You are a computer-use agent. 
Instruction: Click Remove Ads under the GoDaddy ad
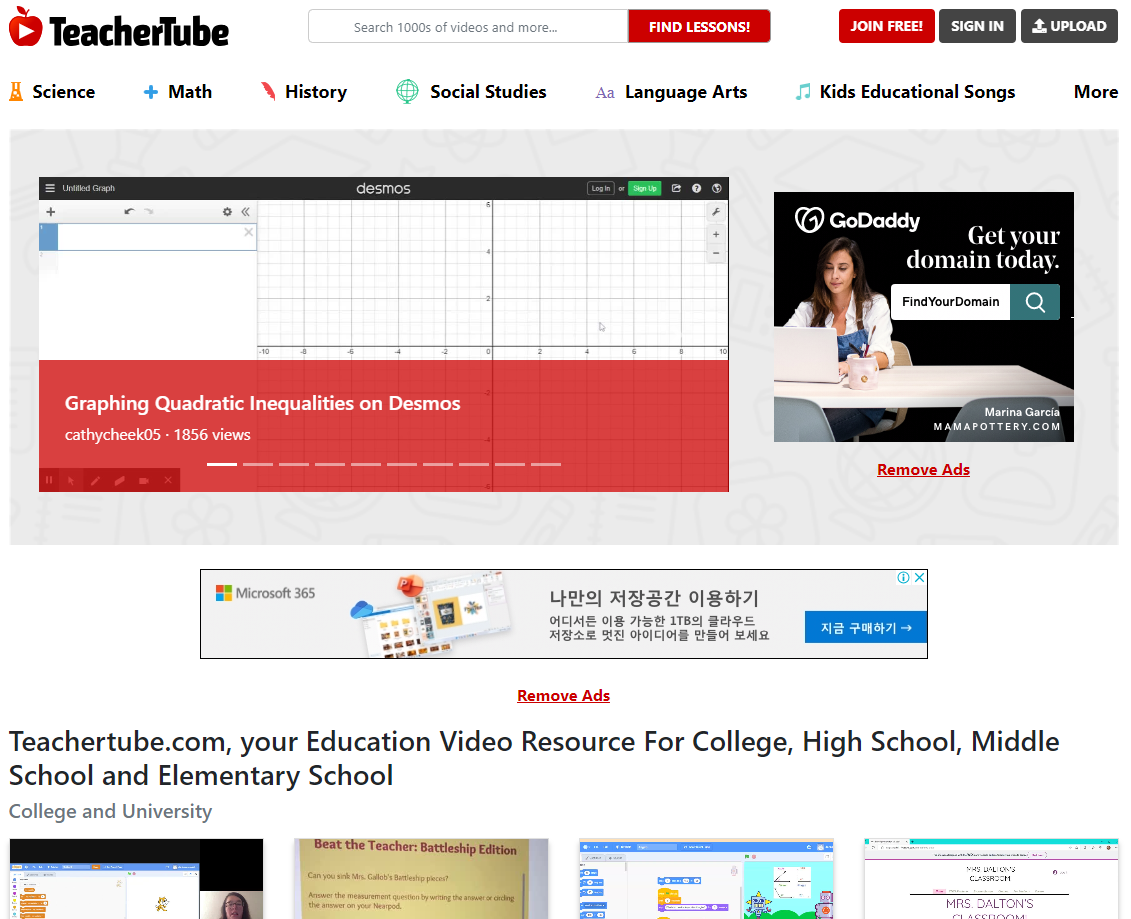923,470
